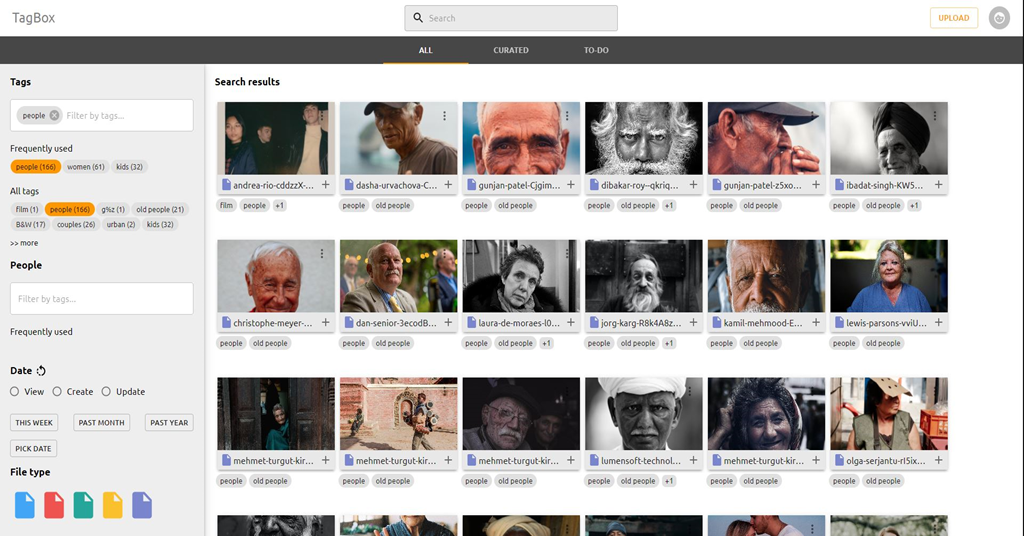Add tag to laura-de-moraes file
Image resolution: width=1024 pixels, height=536 pixels.
(x=571, y=323)
